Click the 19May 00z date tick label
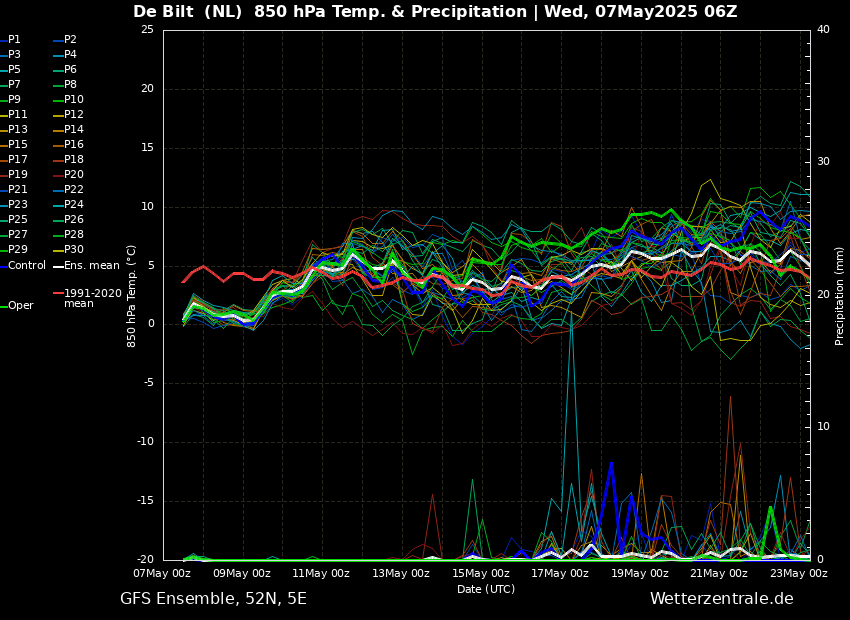 click(639, 574)
